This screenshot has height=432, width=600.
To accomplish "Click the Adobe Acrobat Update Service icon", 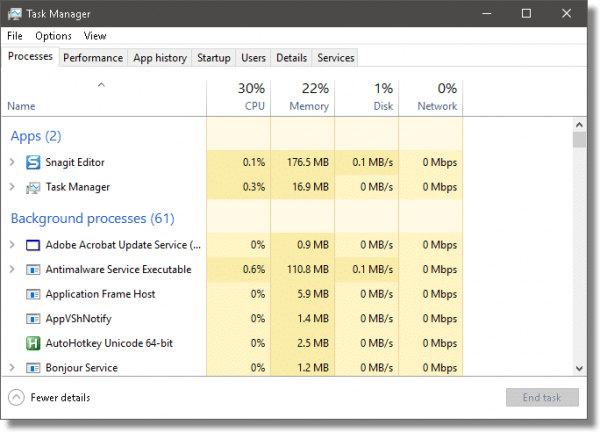I will point(33,245).
